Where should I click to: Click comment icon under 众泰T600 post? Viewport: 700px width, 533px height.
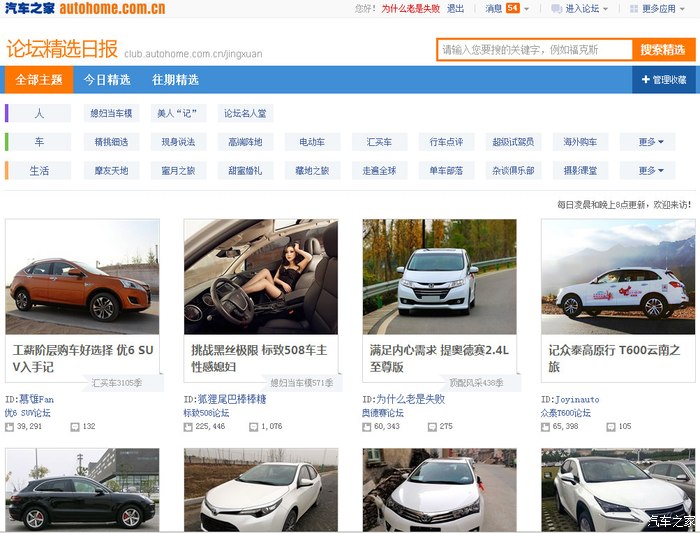610,427
